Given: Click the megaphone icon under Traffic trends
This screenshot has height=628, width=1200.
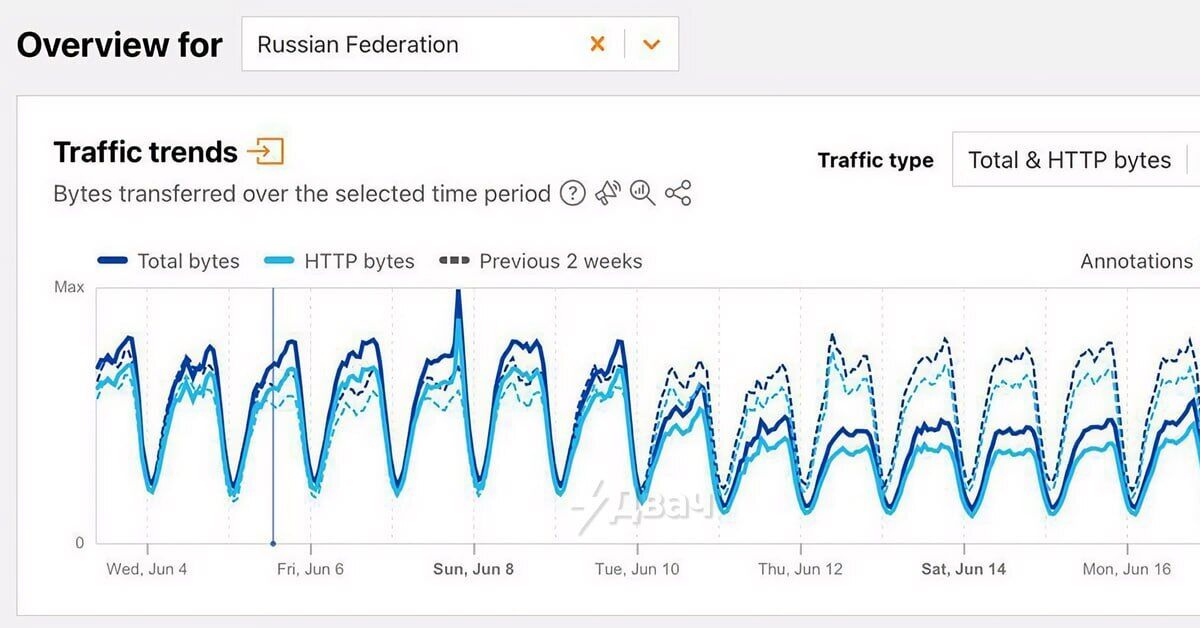Looking at the screenshot, I should pos(608,193).
